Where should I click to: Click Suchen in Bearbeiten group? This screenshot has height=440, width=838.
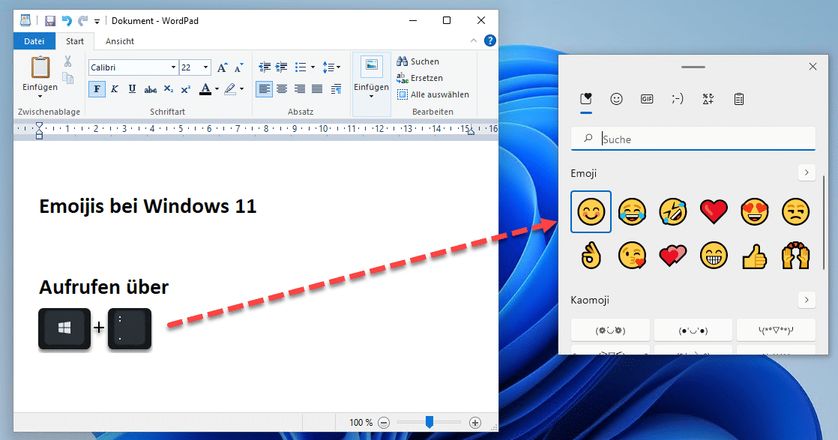(x=418, y=61)
